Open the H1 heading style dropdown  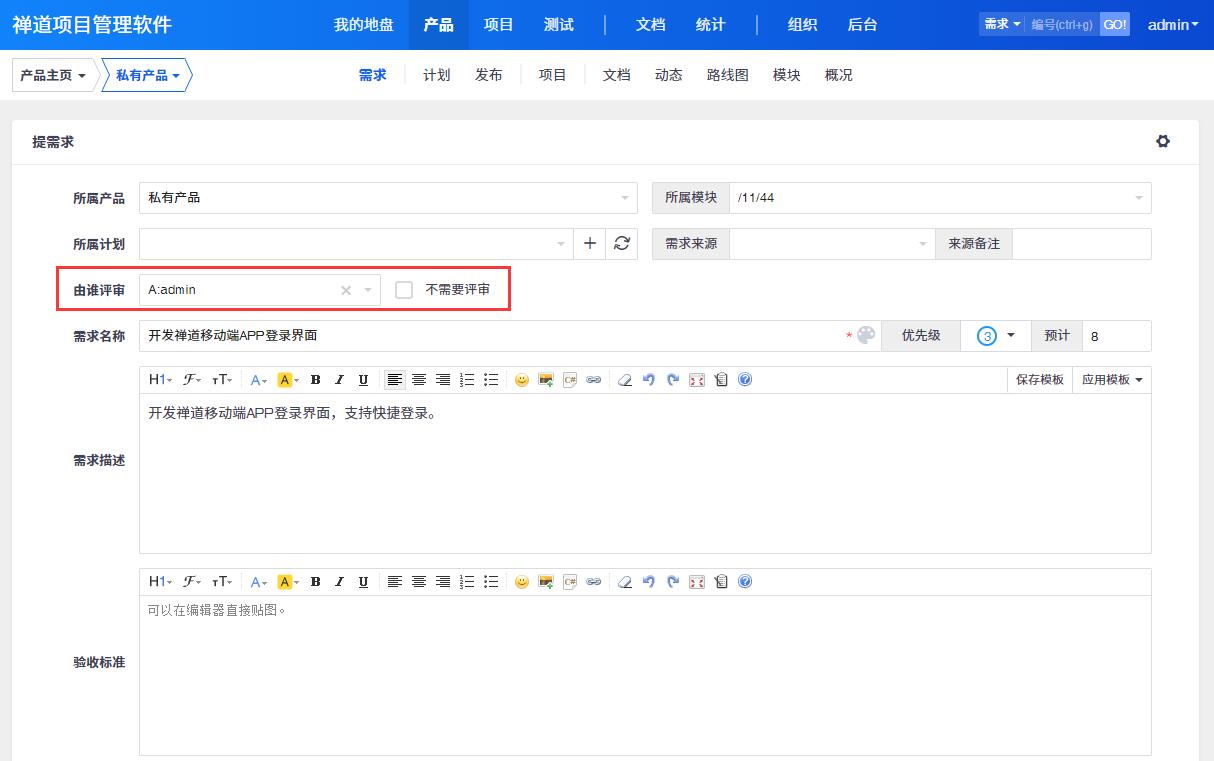(x=159, y=379)
